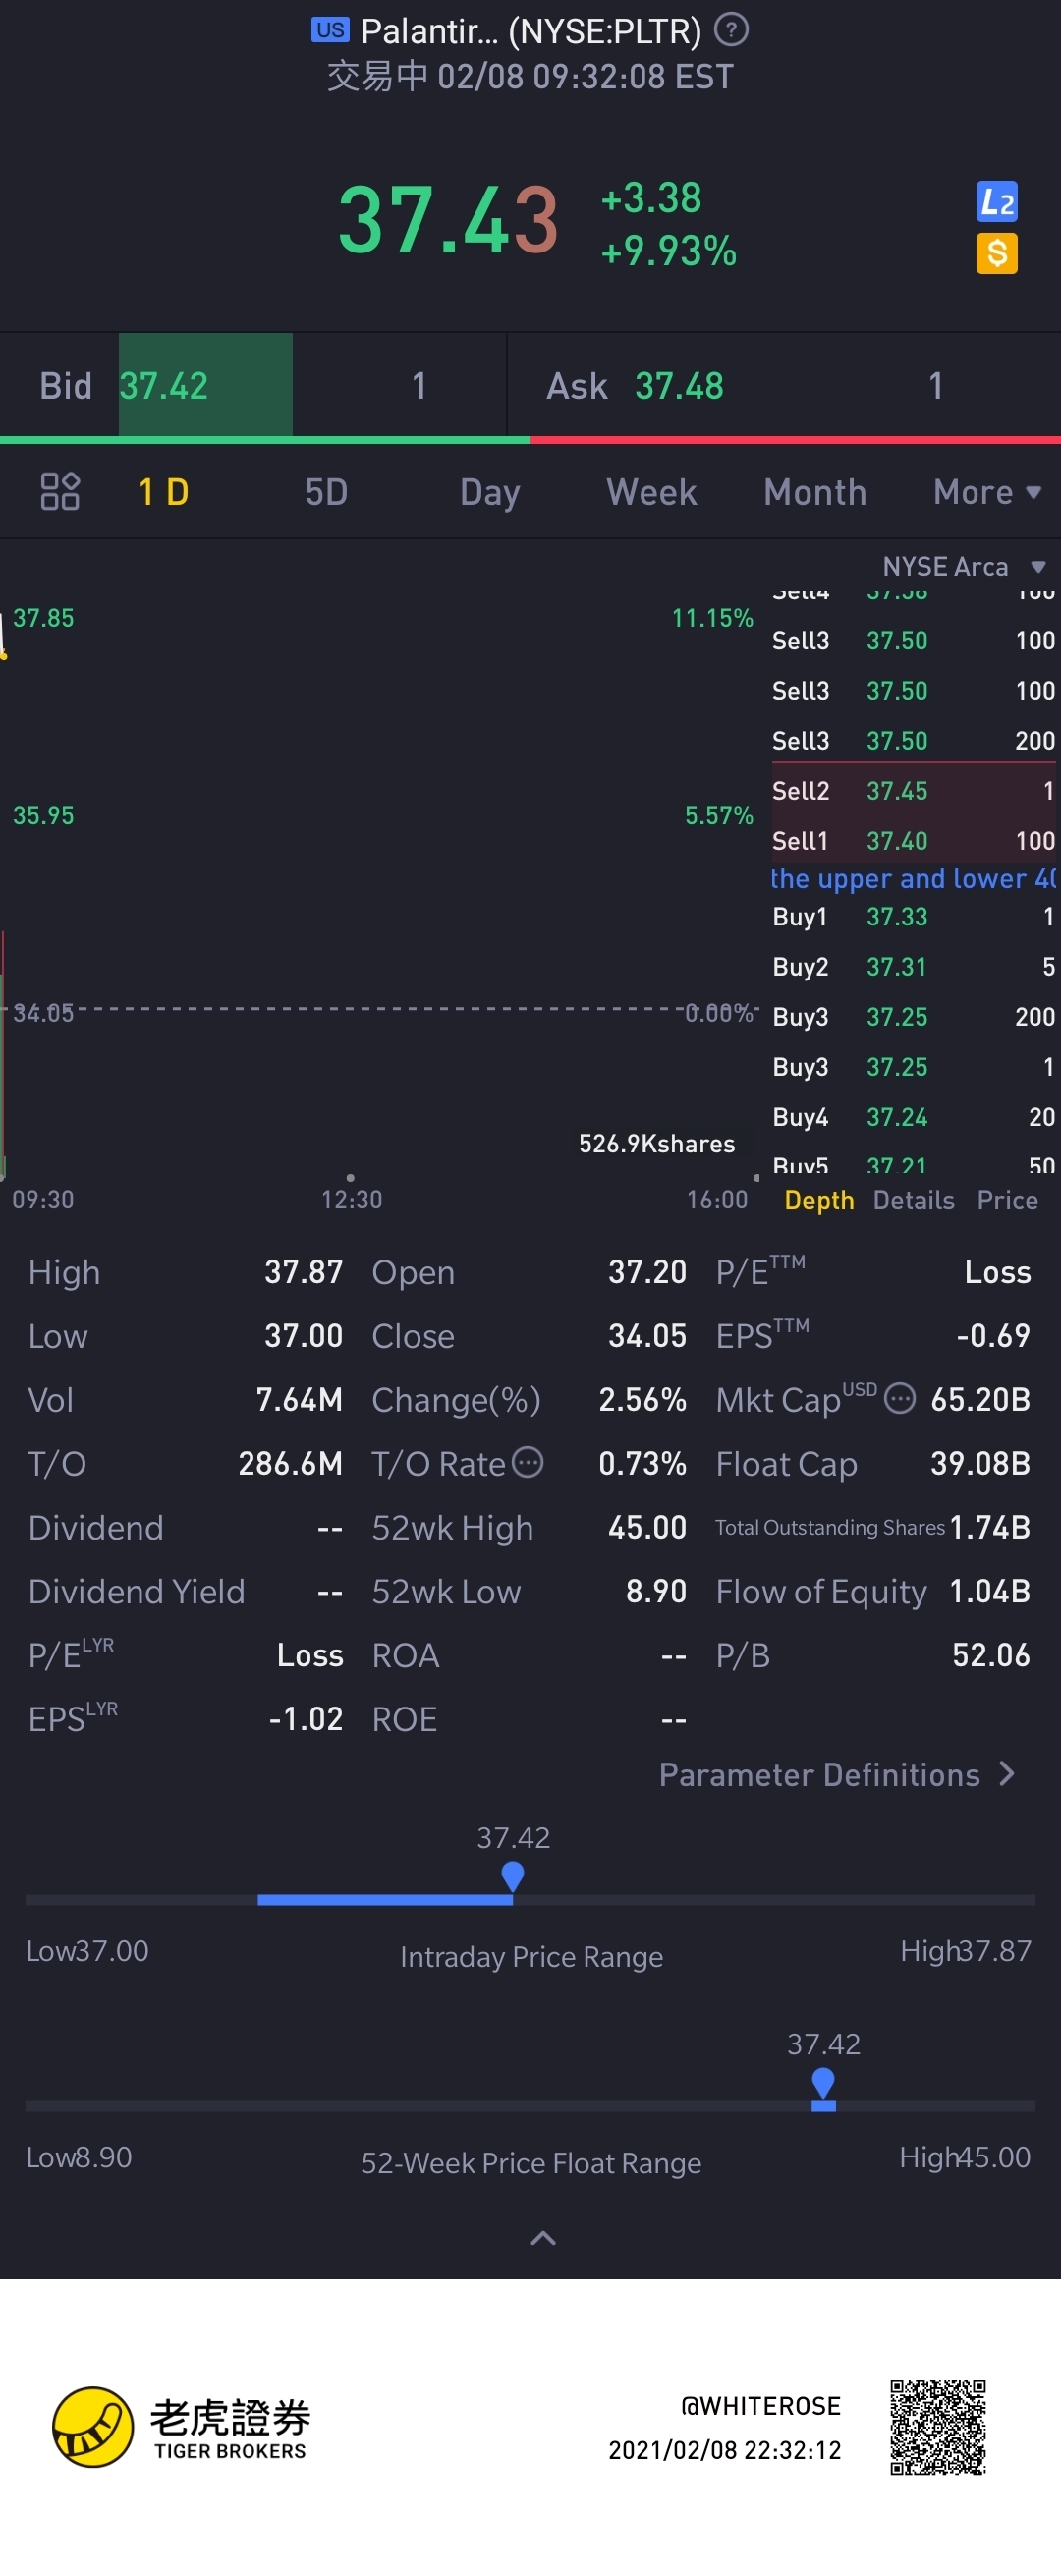Click the Mkt Cap currency options icon
The height and width of the screenshot is (2576, 1061).
pos(900,1398)
